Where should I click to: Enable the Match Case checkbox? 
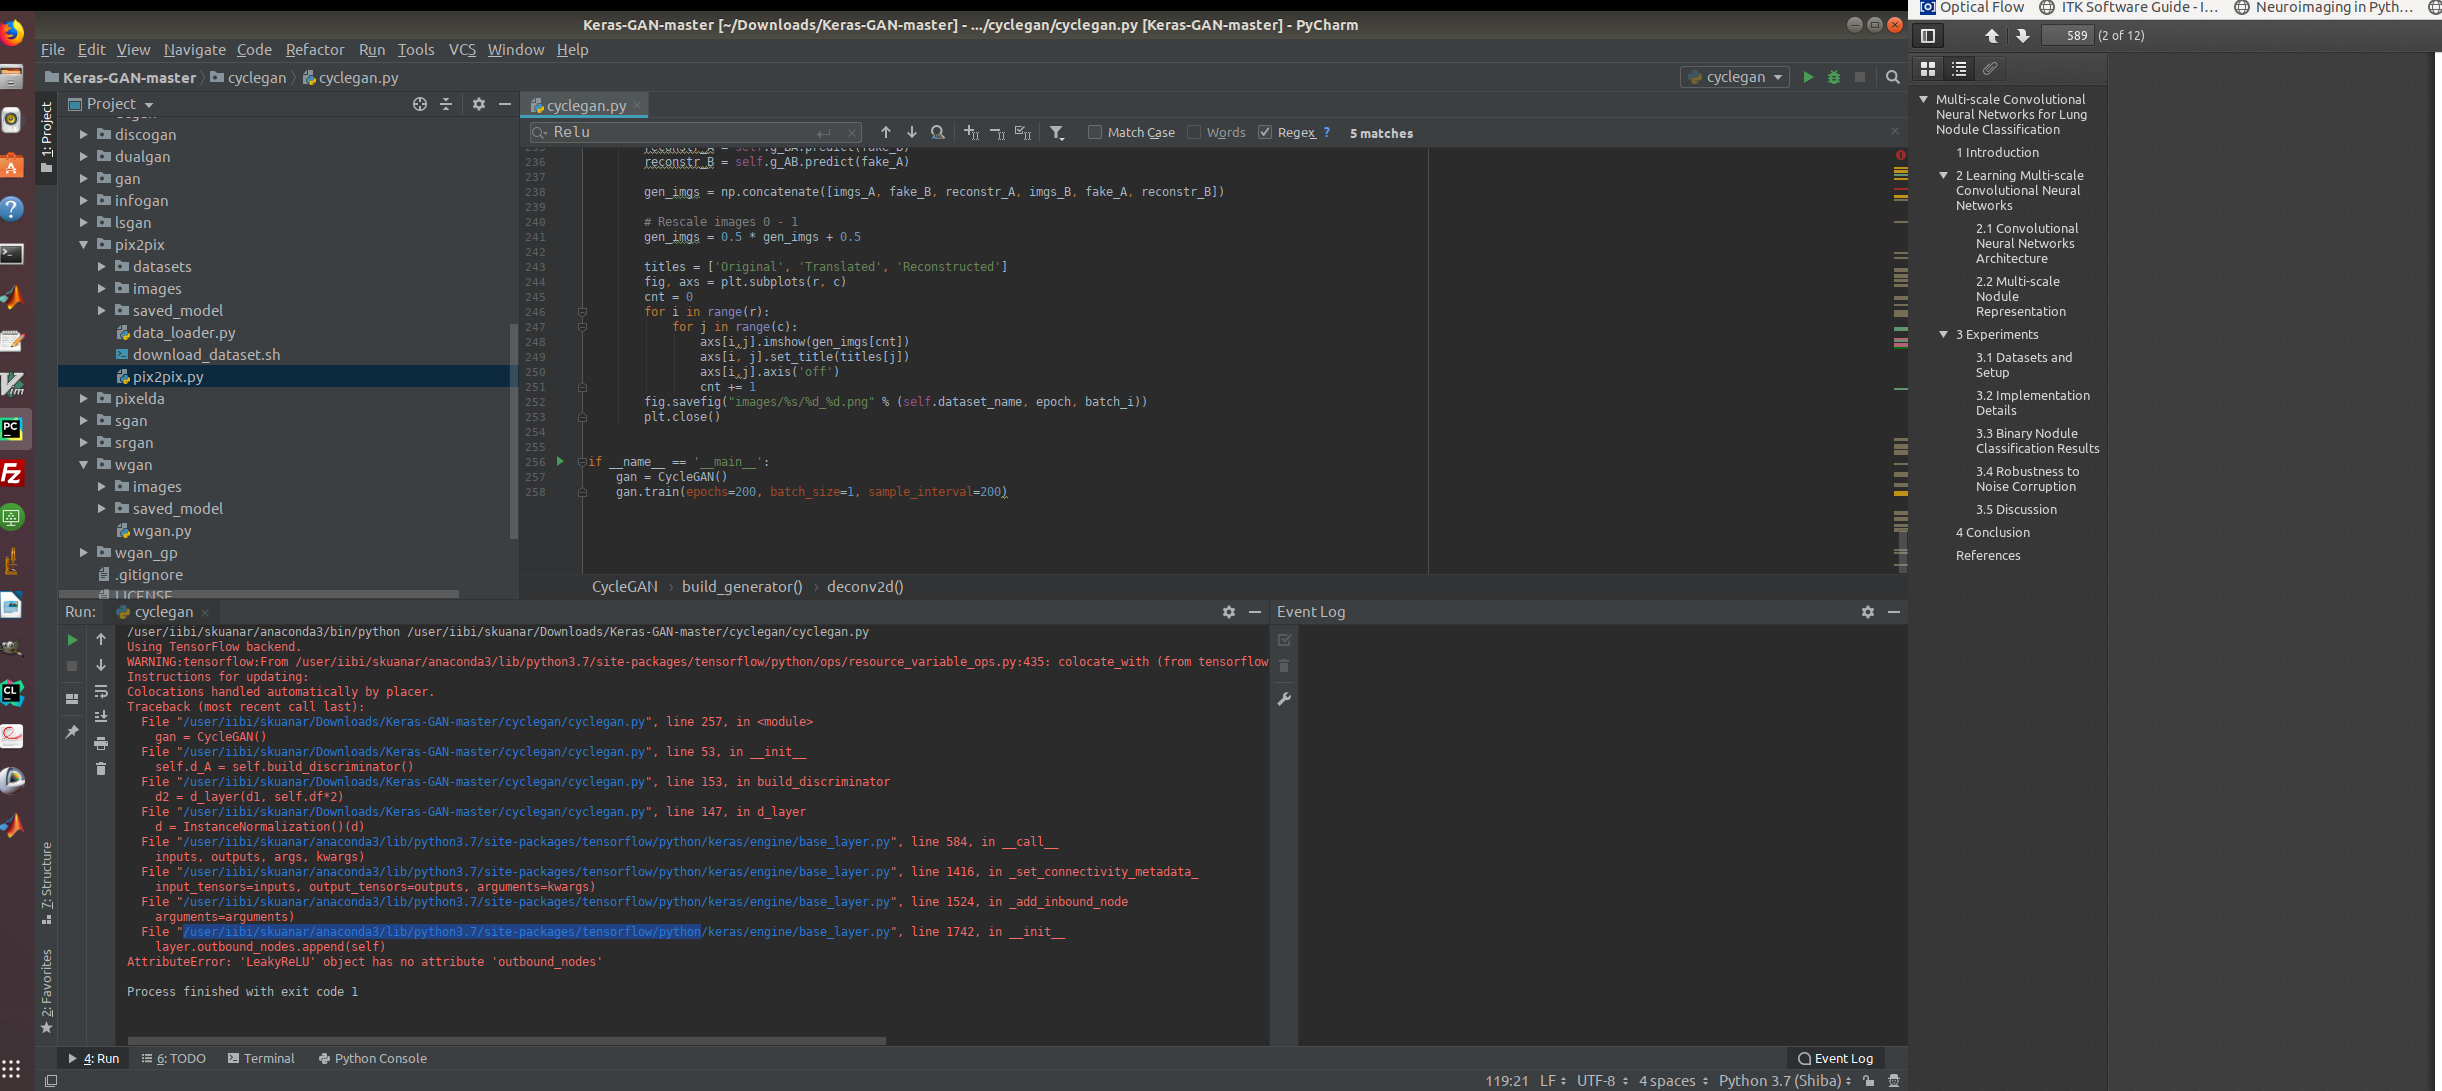[1096, 132]
